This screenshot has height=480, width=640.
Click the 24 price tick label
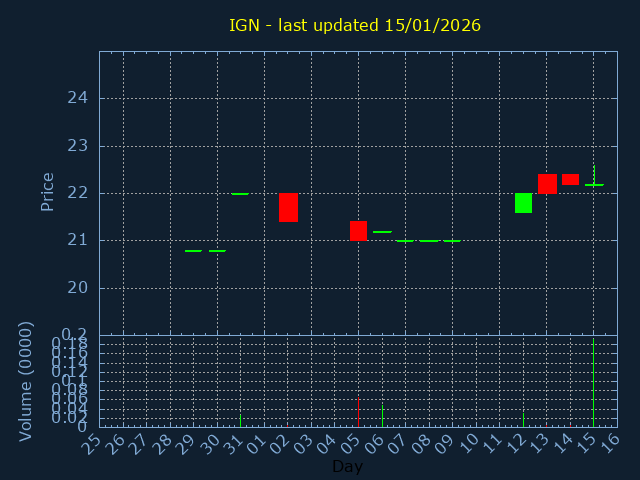click(77, 98)
